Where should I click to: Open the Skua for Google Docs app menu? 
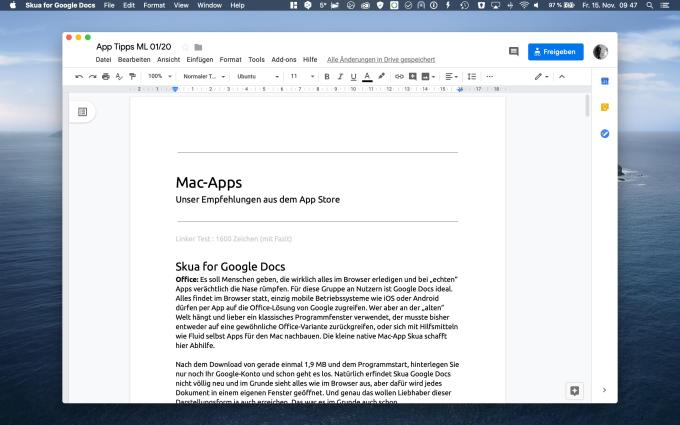60,5
